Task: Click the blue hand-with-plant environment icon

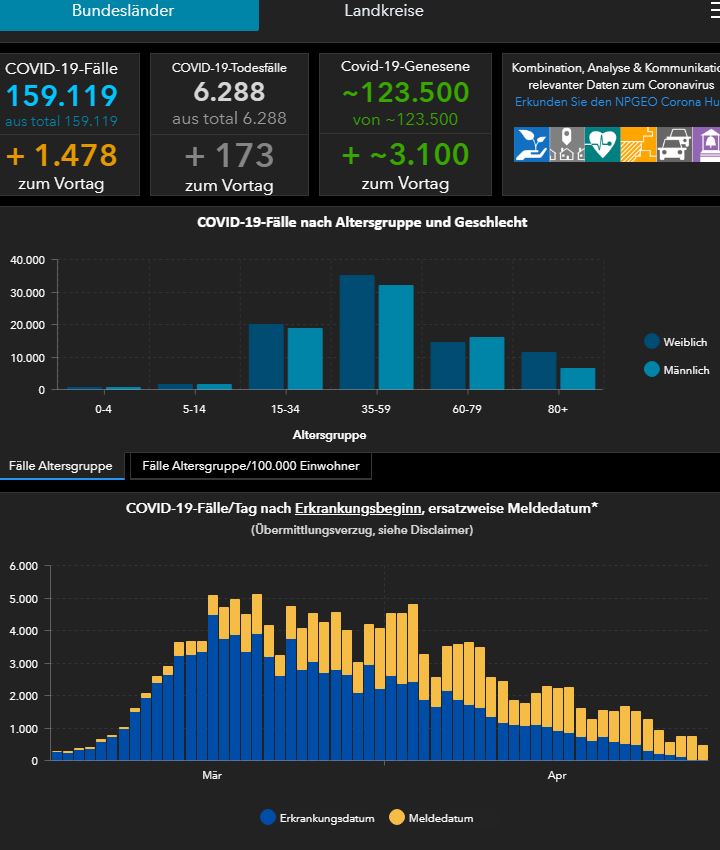Action: (531, 144)
